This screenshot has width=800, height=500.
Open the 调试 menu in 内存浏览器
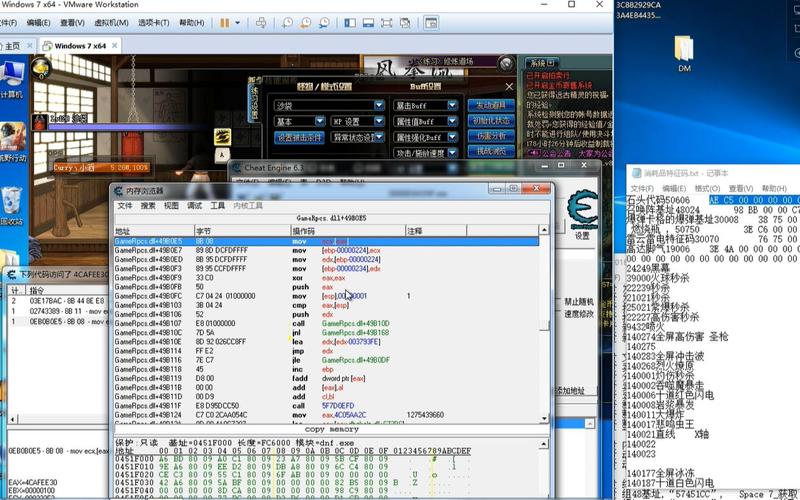point(194,206)
